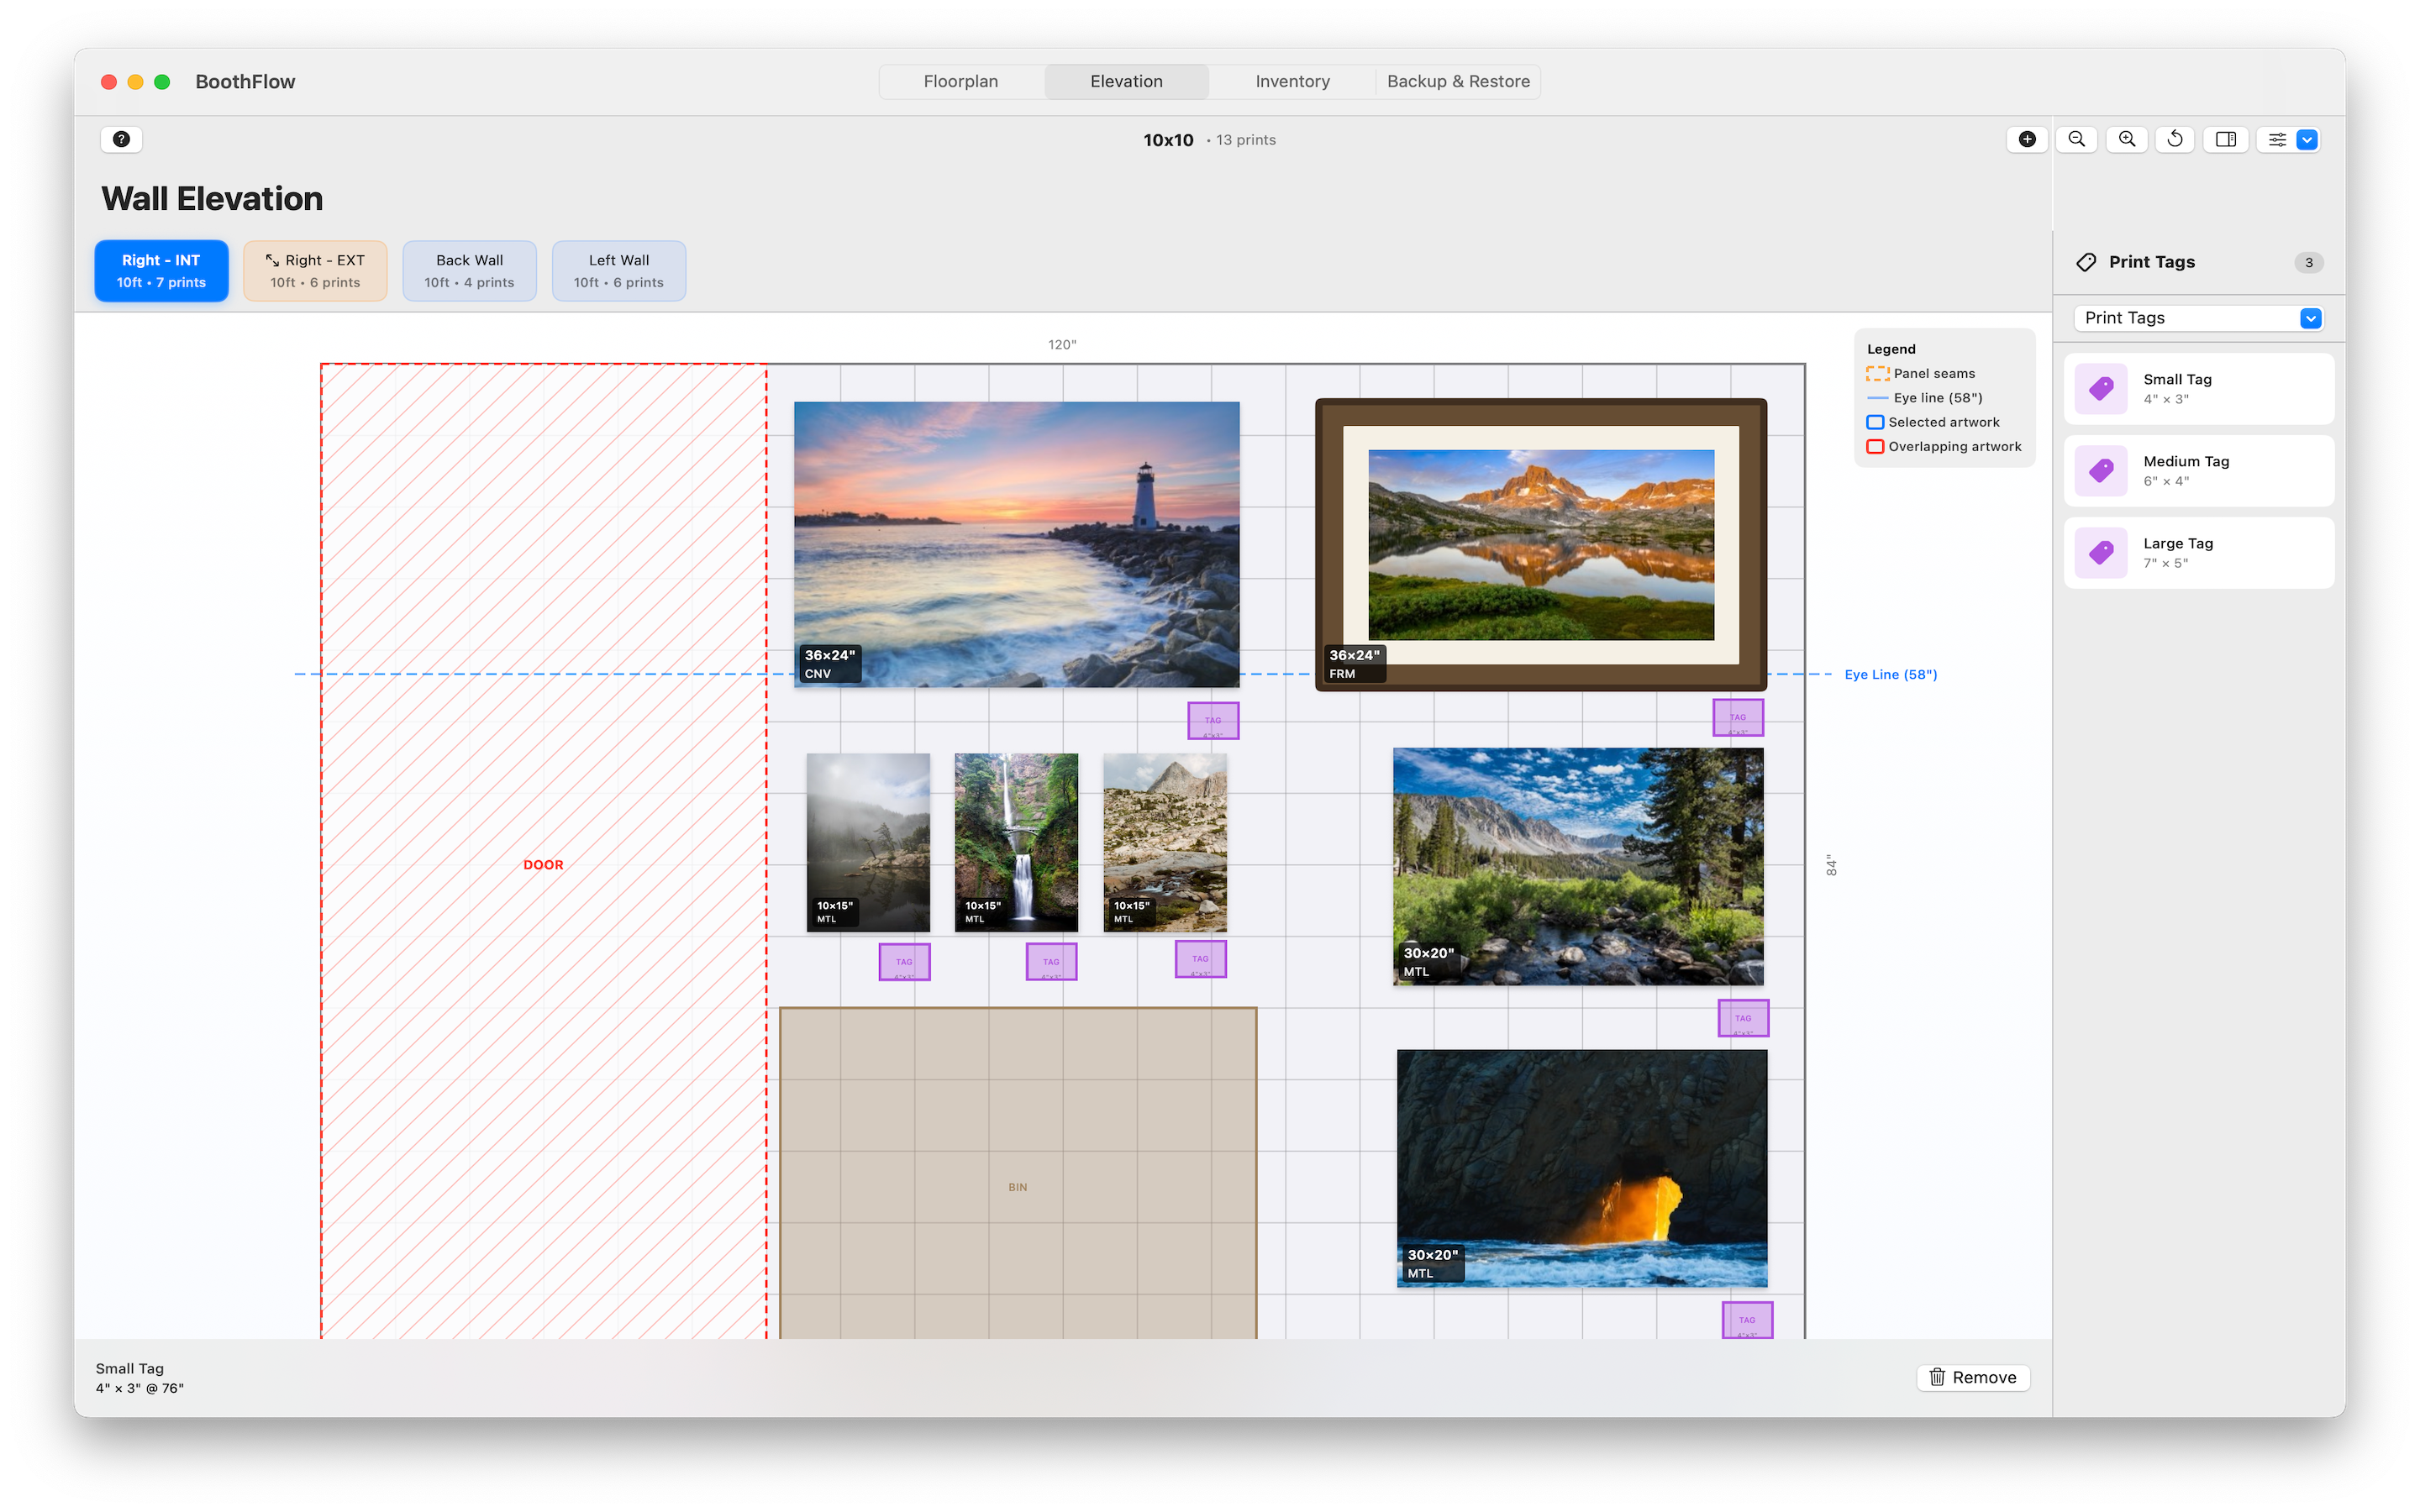Open the display options sliders icon
Image resolution: width=2420 pixels, height=1512 pixels.
tap(2276, 139)
